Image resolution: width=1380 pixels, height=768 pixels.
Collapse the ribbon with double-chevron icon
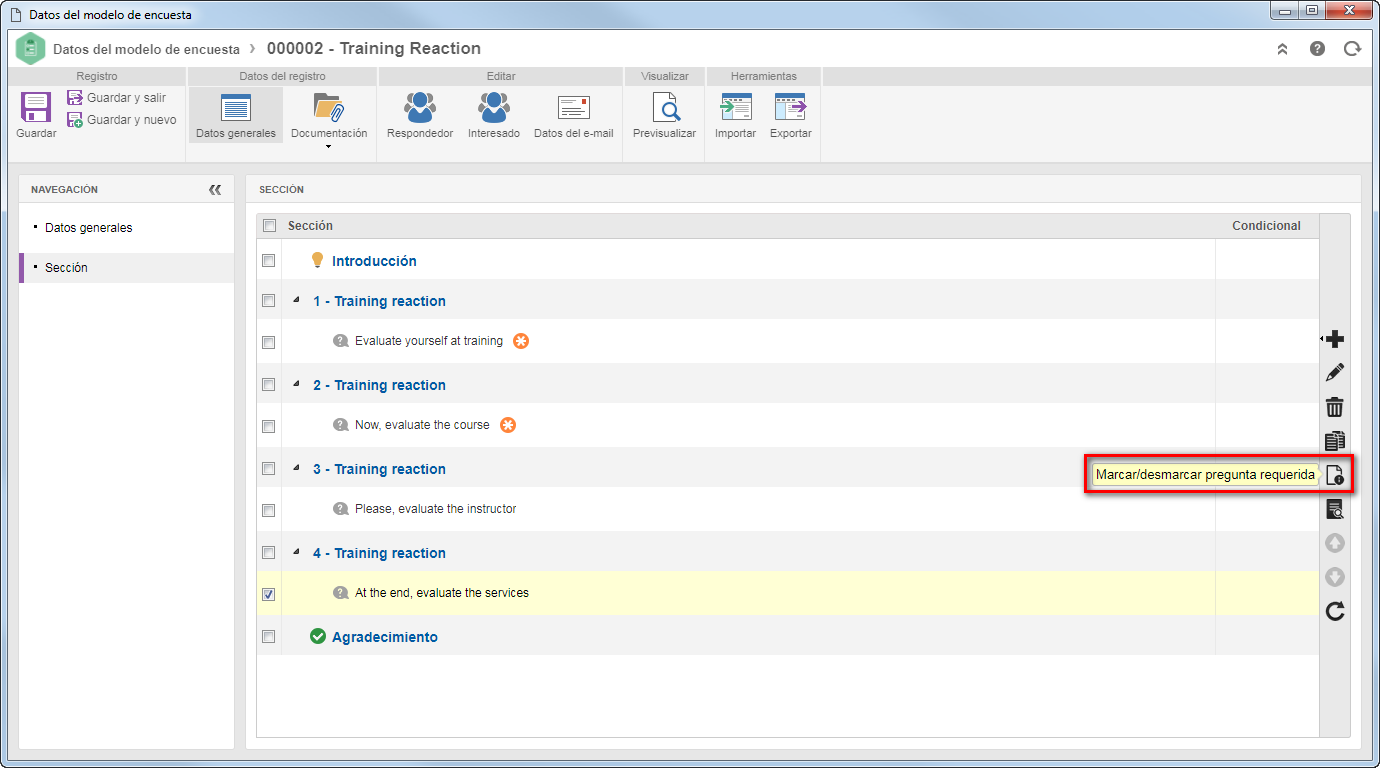pyautogui.click(x=1282, y=48)
